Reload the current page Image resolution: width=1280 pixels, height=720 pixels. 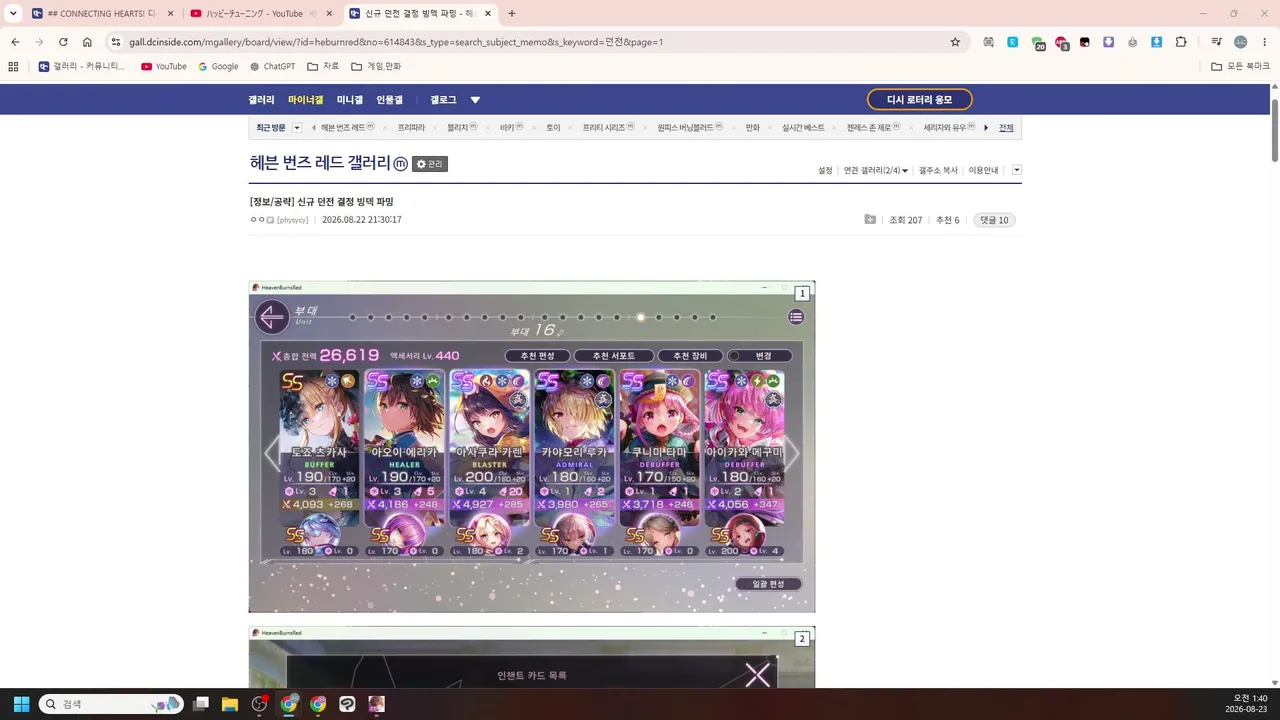pyautogui.click(x=63, y=42)
